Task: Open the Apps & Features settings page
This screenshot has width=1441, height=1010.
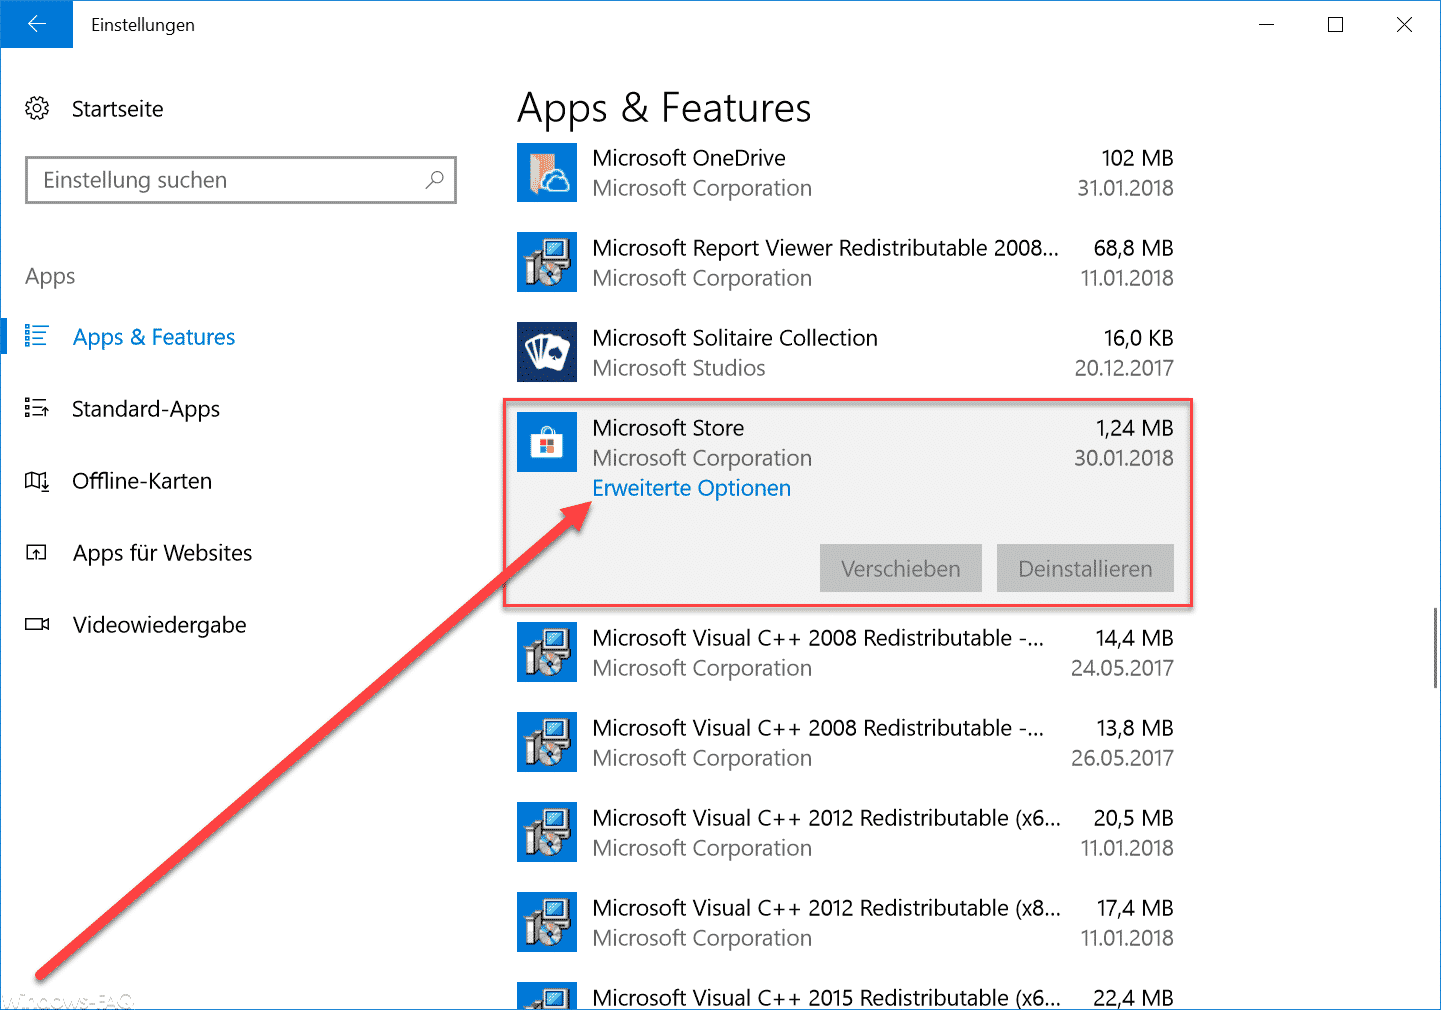Action: tap(154, 337)
